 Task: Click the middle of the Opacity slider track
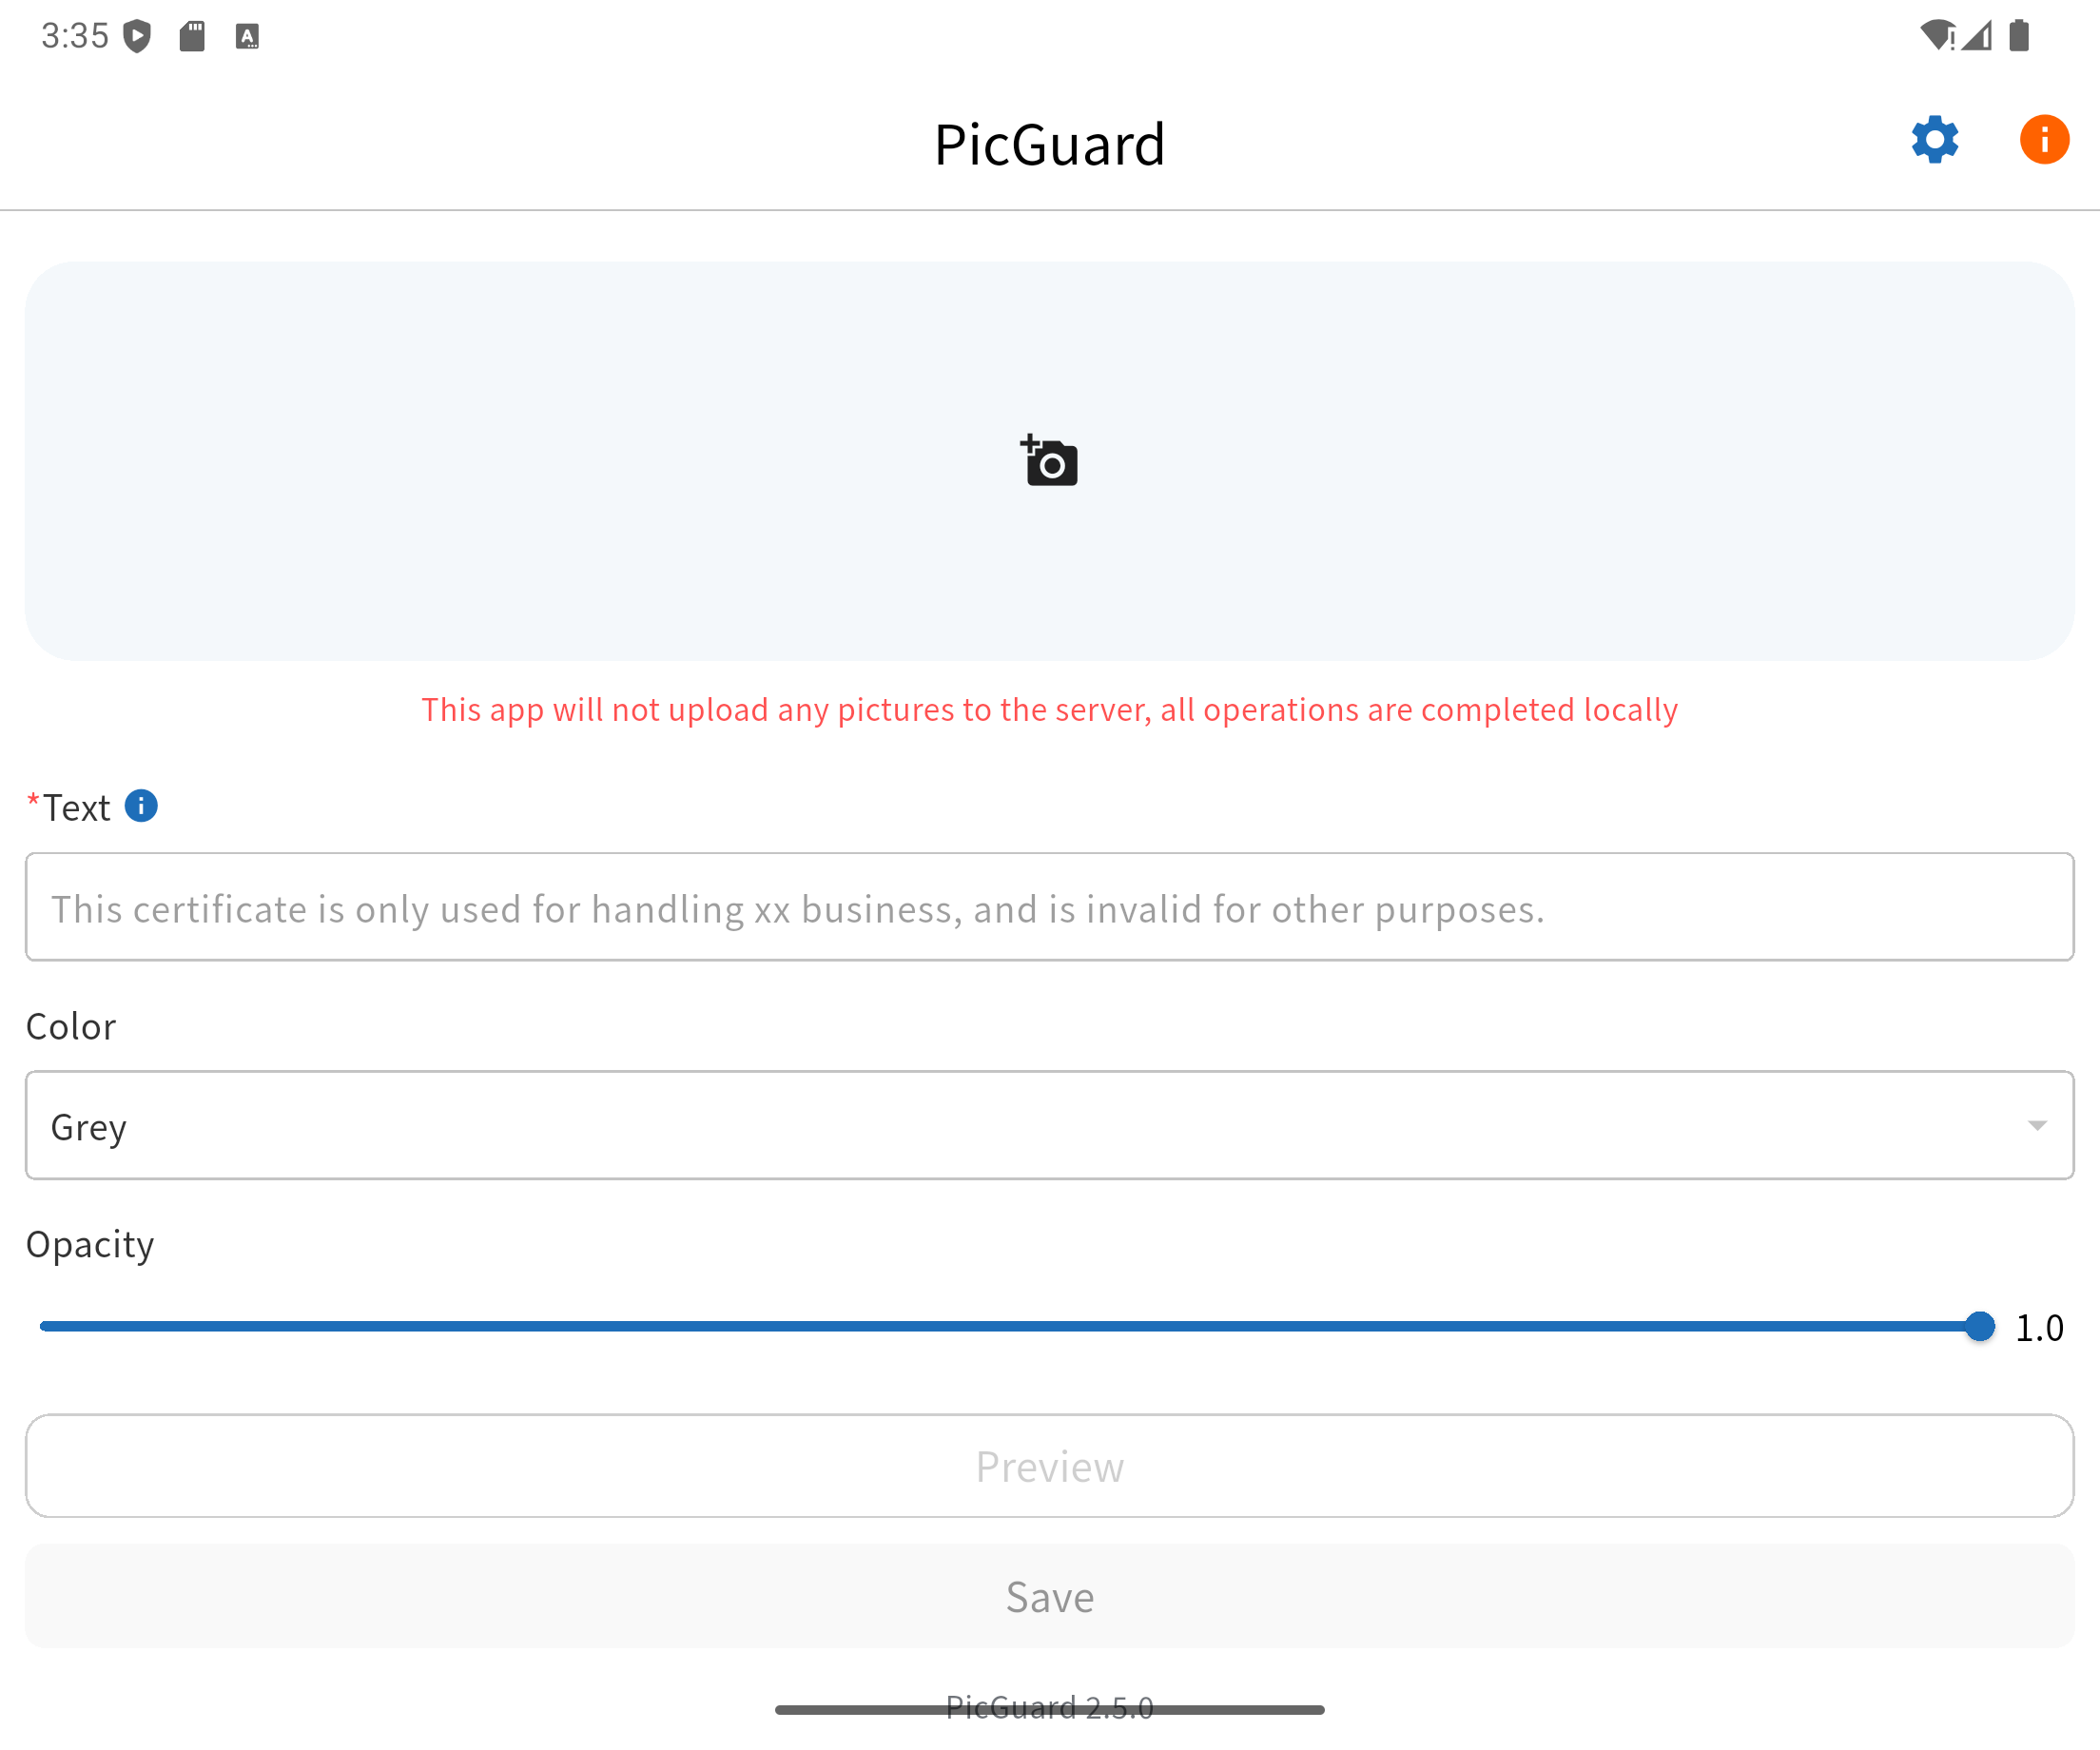(1010, 1326)
